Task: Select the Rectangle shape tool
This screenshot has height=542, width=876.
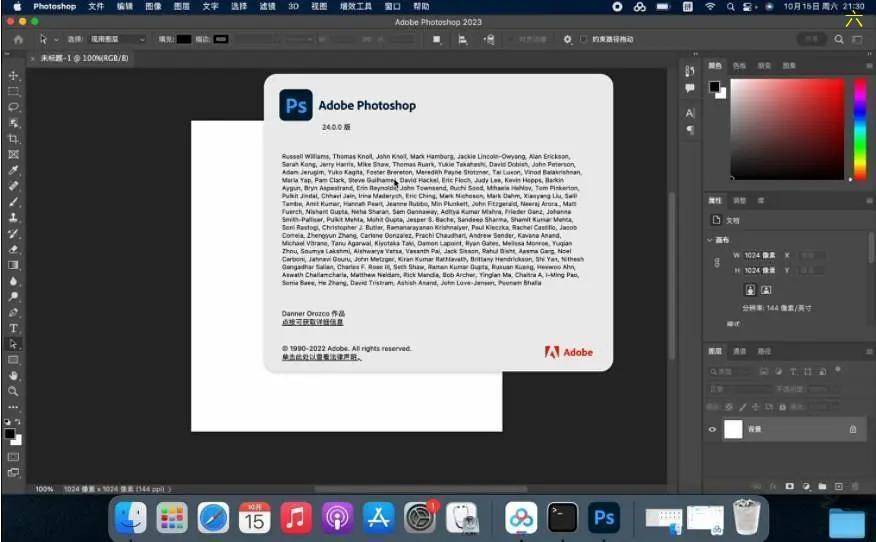Action: tap(13, 360)
